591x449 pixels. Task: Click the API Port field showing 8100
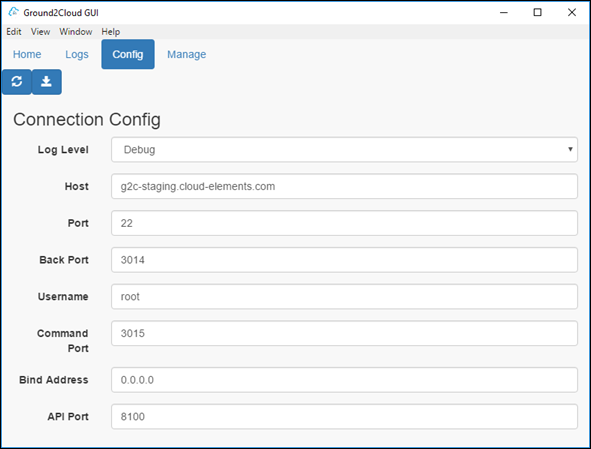coord(344,417)
